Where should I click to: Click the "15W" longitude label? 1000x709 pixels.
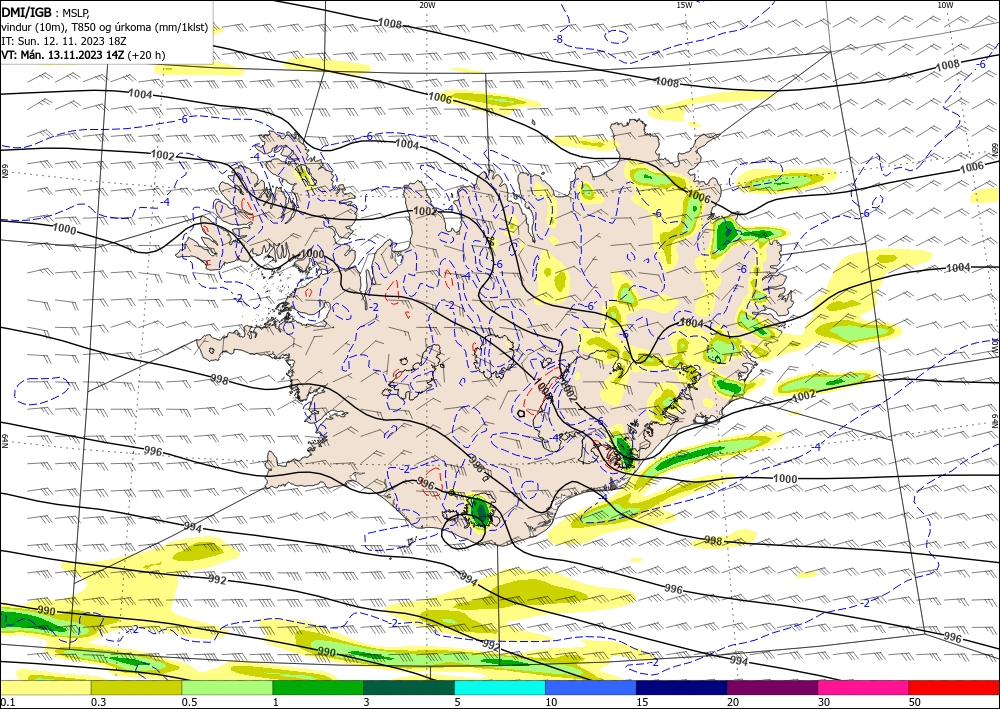pos(684,5)
